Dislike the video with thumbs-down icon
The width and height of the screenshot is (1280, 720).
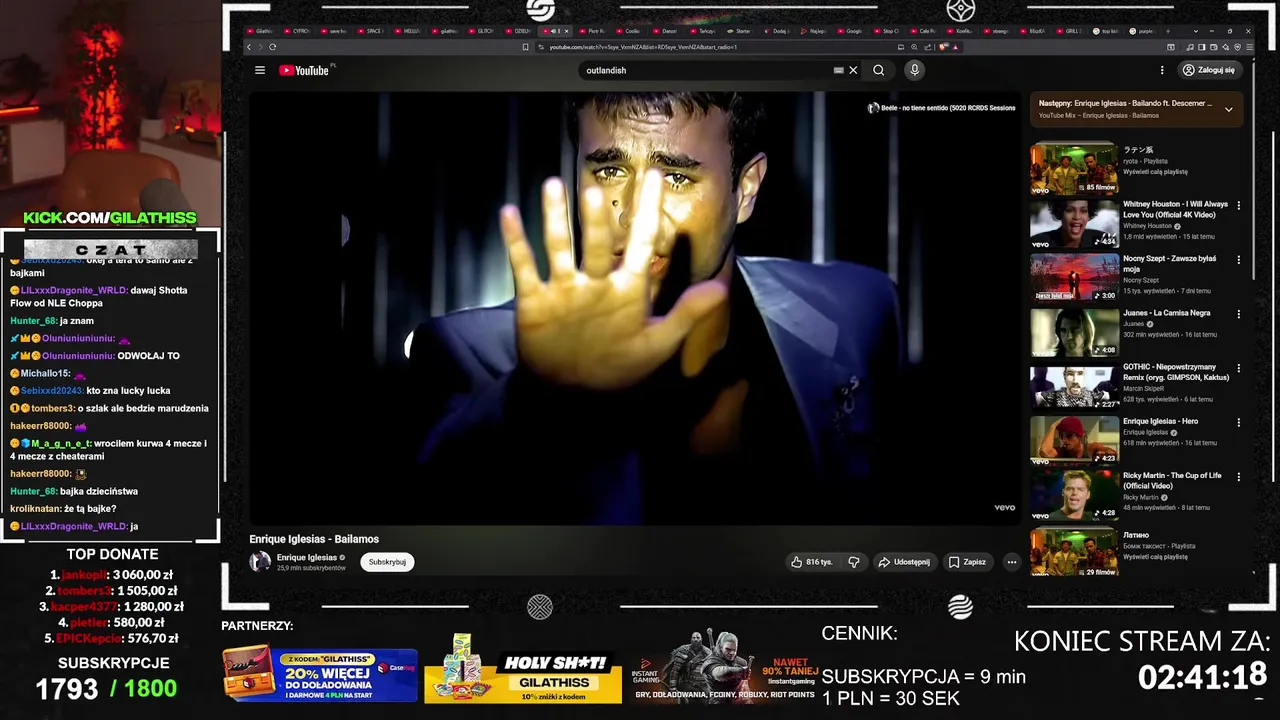854,562
